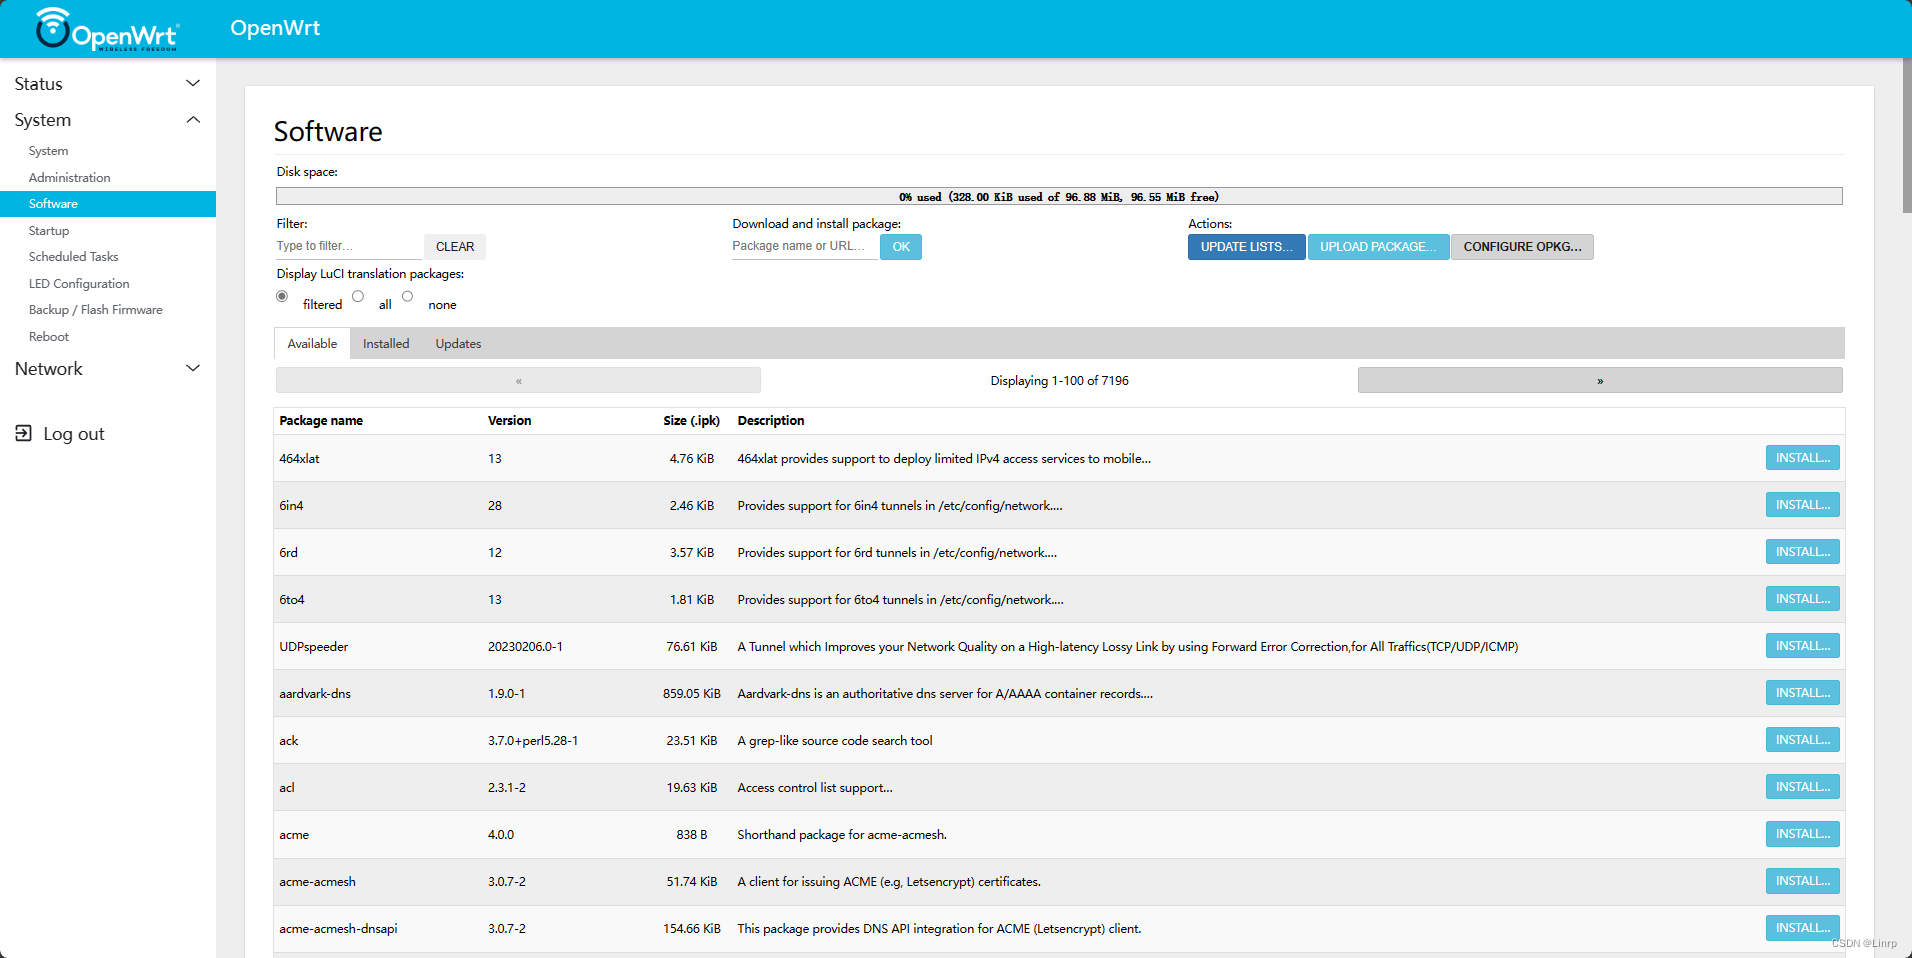Image resolution: width=1912 pixels, height=958 pixels.
Task: Focus the Type to filter input
Action: click(348, 246)
